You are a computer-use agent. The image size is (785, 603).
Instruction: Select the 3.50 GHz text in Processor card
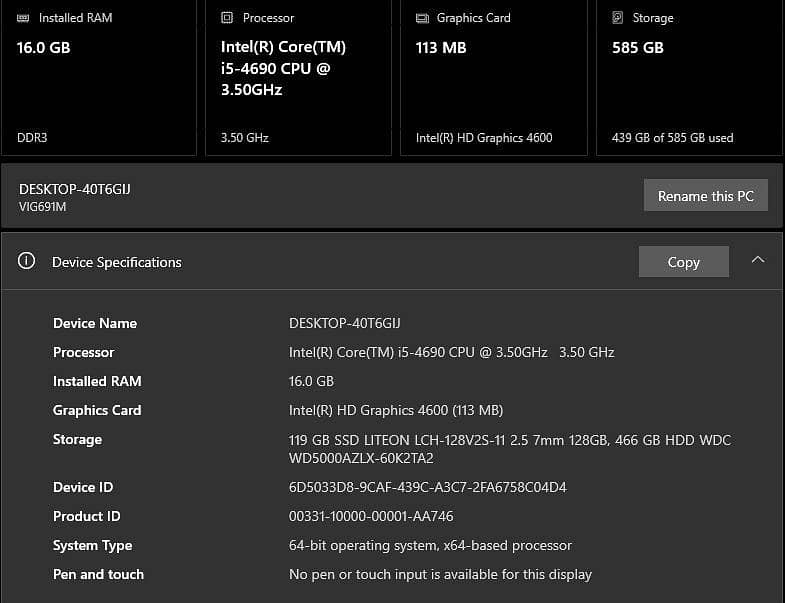point(245,138)
